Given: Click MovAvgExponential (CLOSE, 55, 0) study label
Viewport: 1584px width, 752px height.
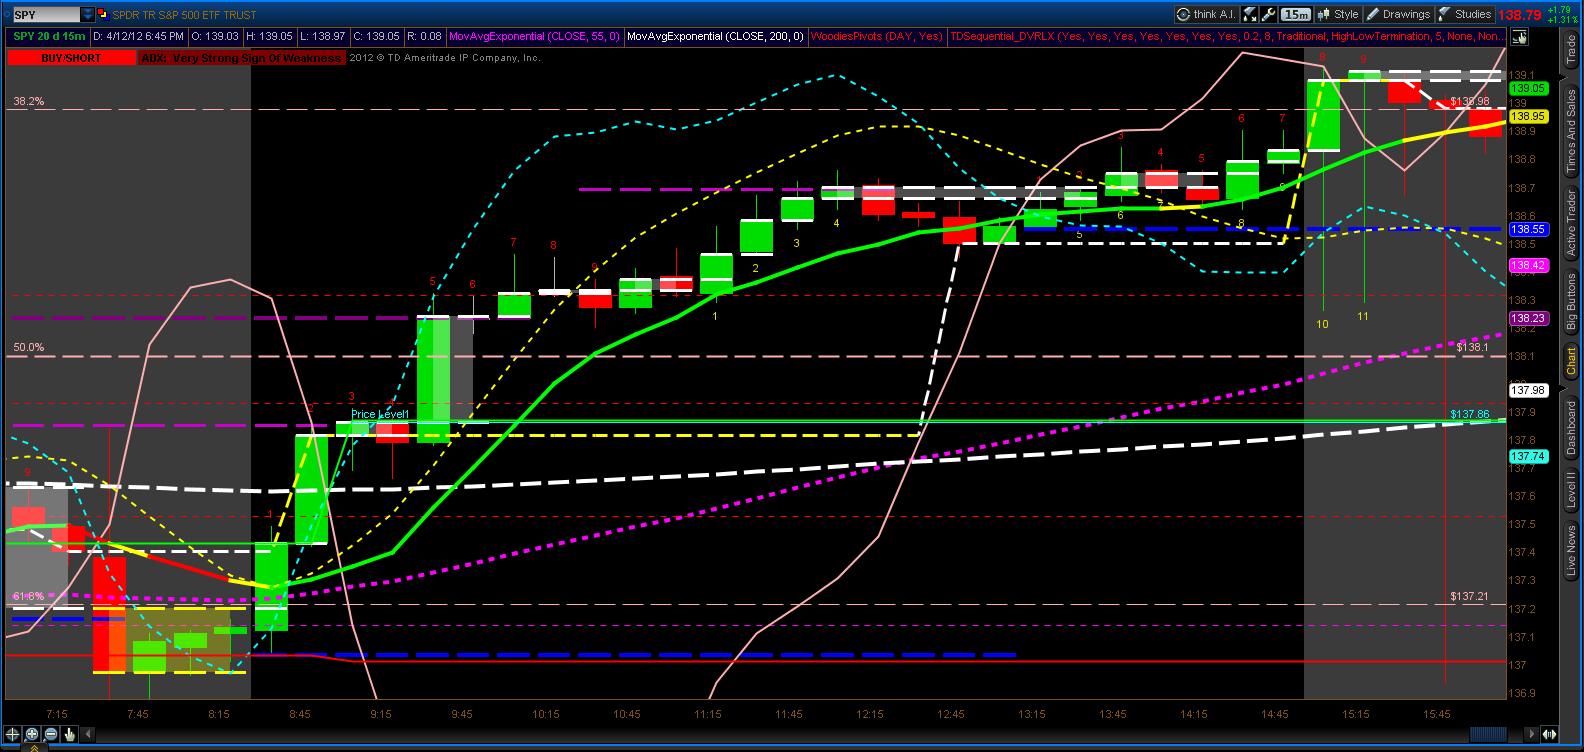Looking at the screenshot, I should tap(535, 36).
